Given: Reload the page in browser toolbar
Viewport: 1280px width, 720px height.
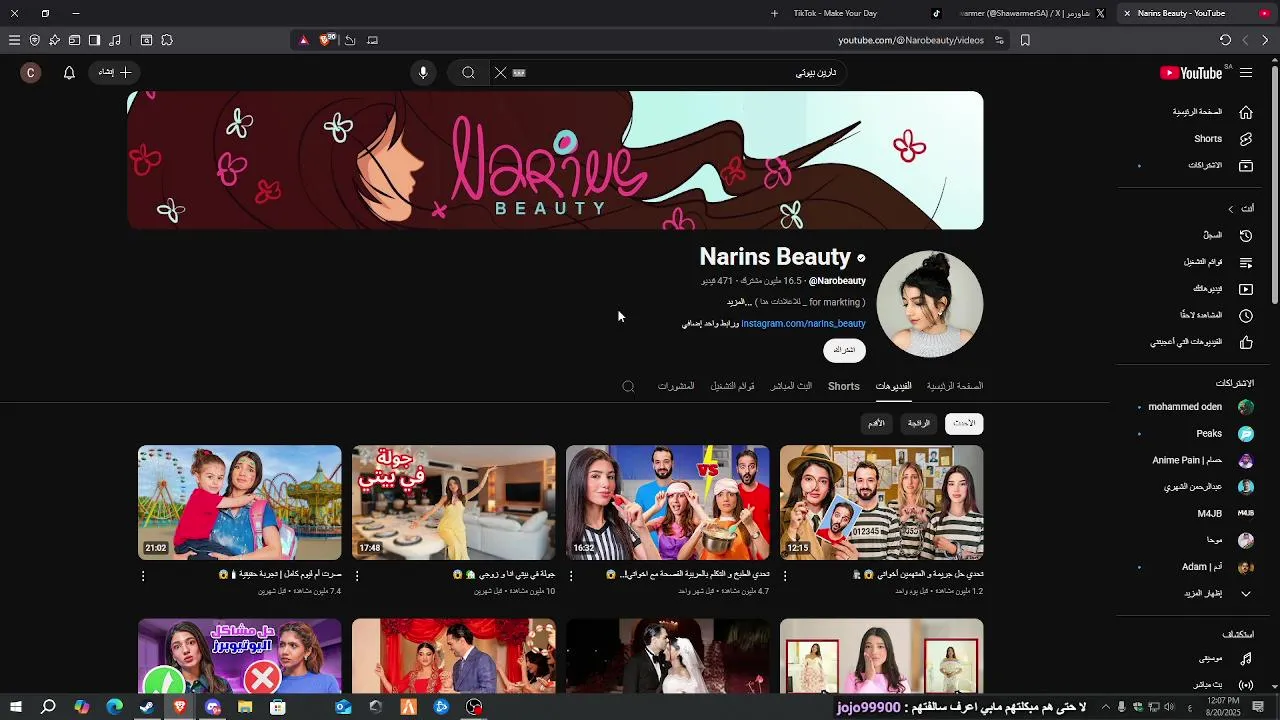Looking at the screenshot, I should [x=1225, y=40].
